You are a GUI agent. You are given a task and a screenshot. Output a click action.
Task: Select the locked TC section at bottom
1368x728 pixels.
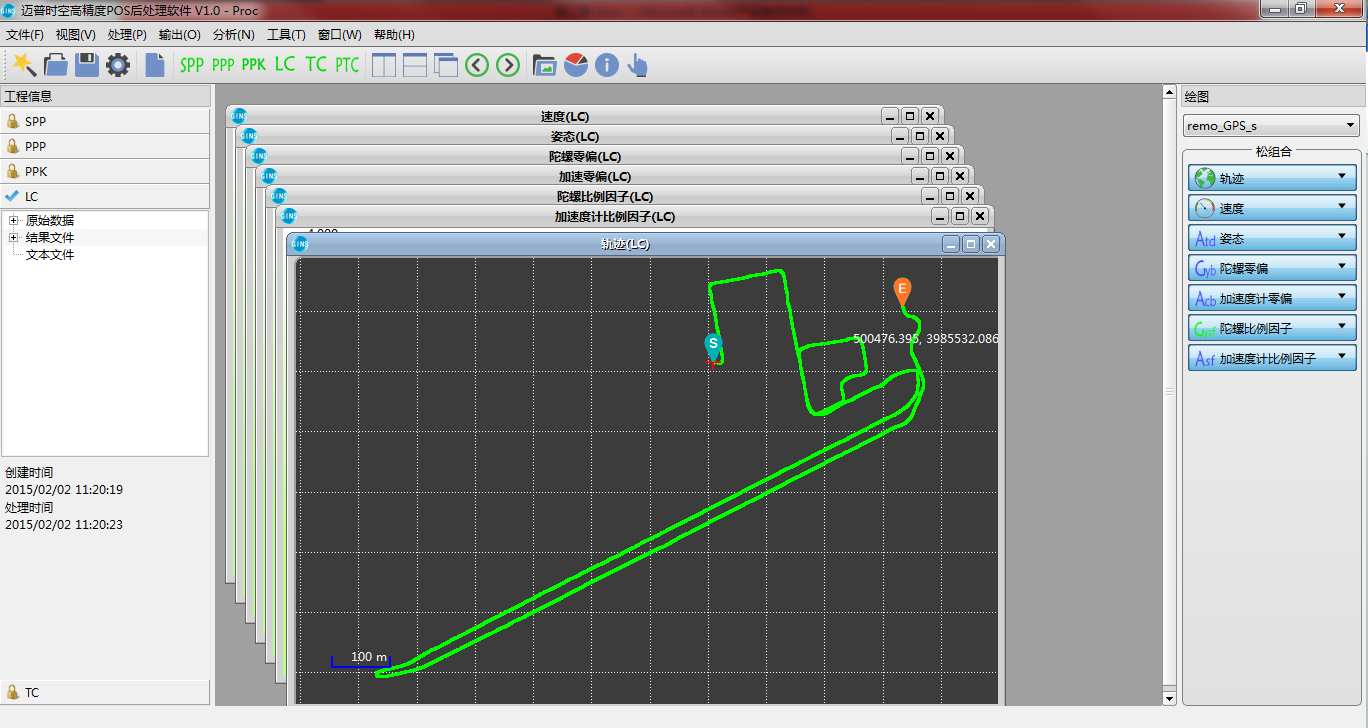point(105,692)
